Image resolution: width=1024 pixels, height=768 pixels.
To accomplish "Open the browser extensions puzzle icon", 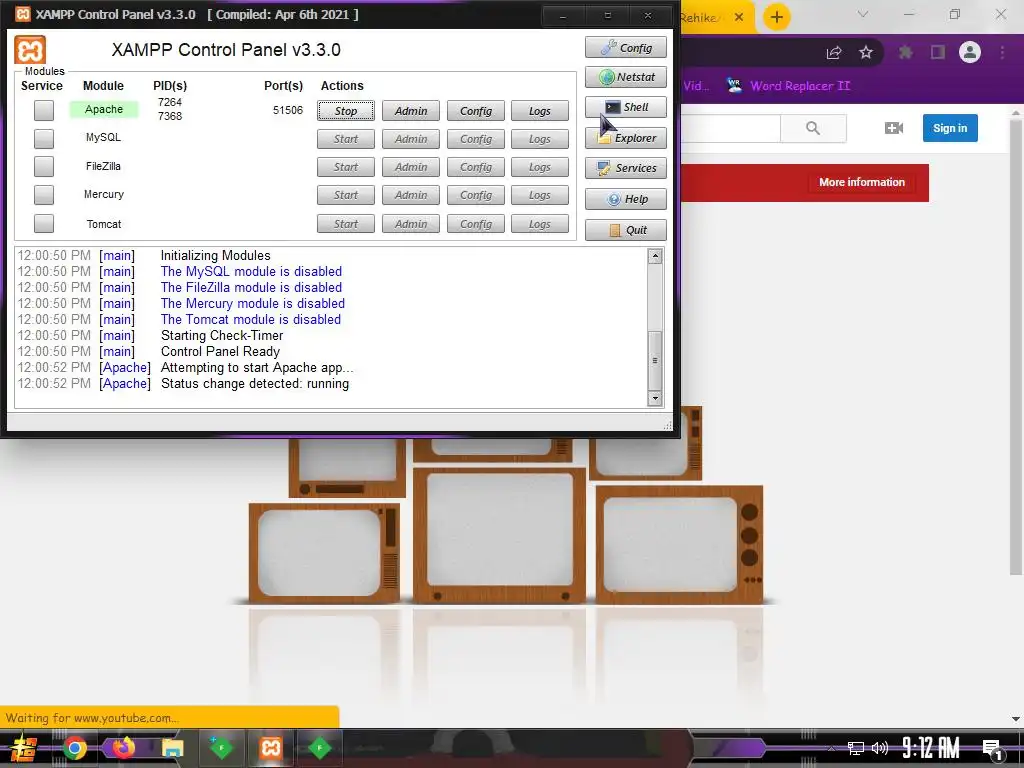I will 906,52.
